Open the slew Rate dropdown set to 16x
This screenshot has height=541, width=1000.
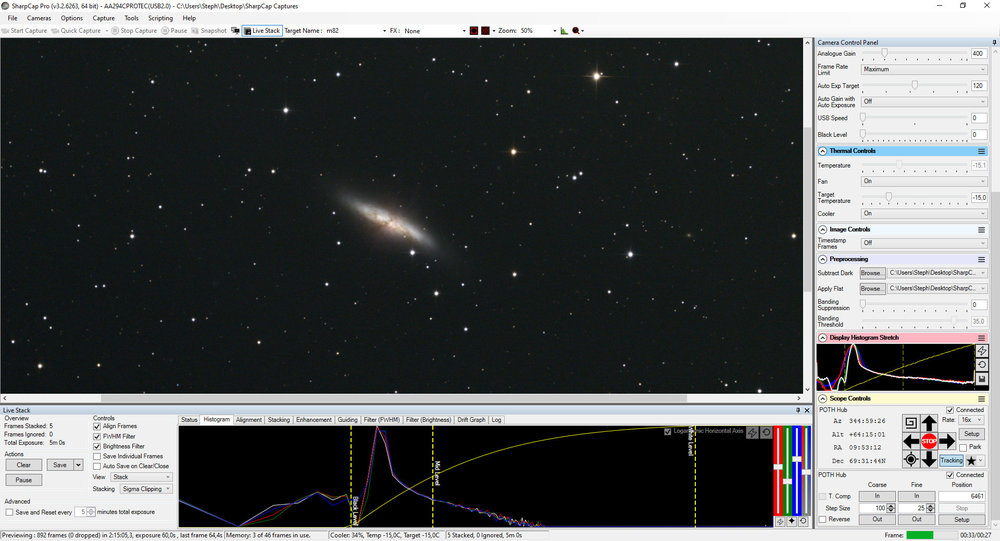point(970,420)
